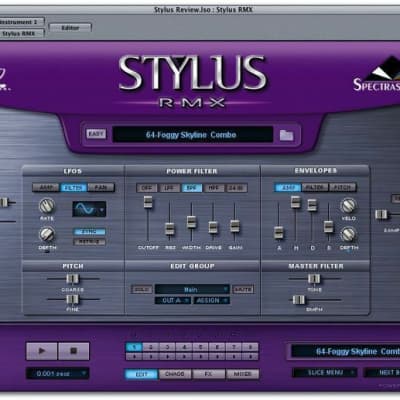Click the Gain fader handle
The height and width of the screenshot is (400, 400).
[235, 226]
